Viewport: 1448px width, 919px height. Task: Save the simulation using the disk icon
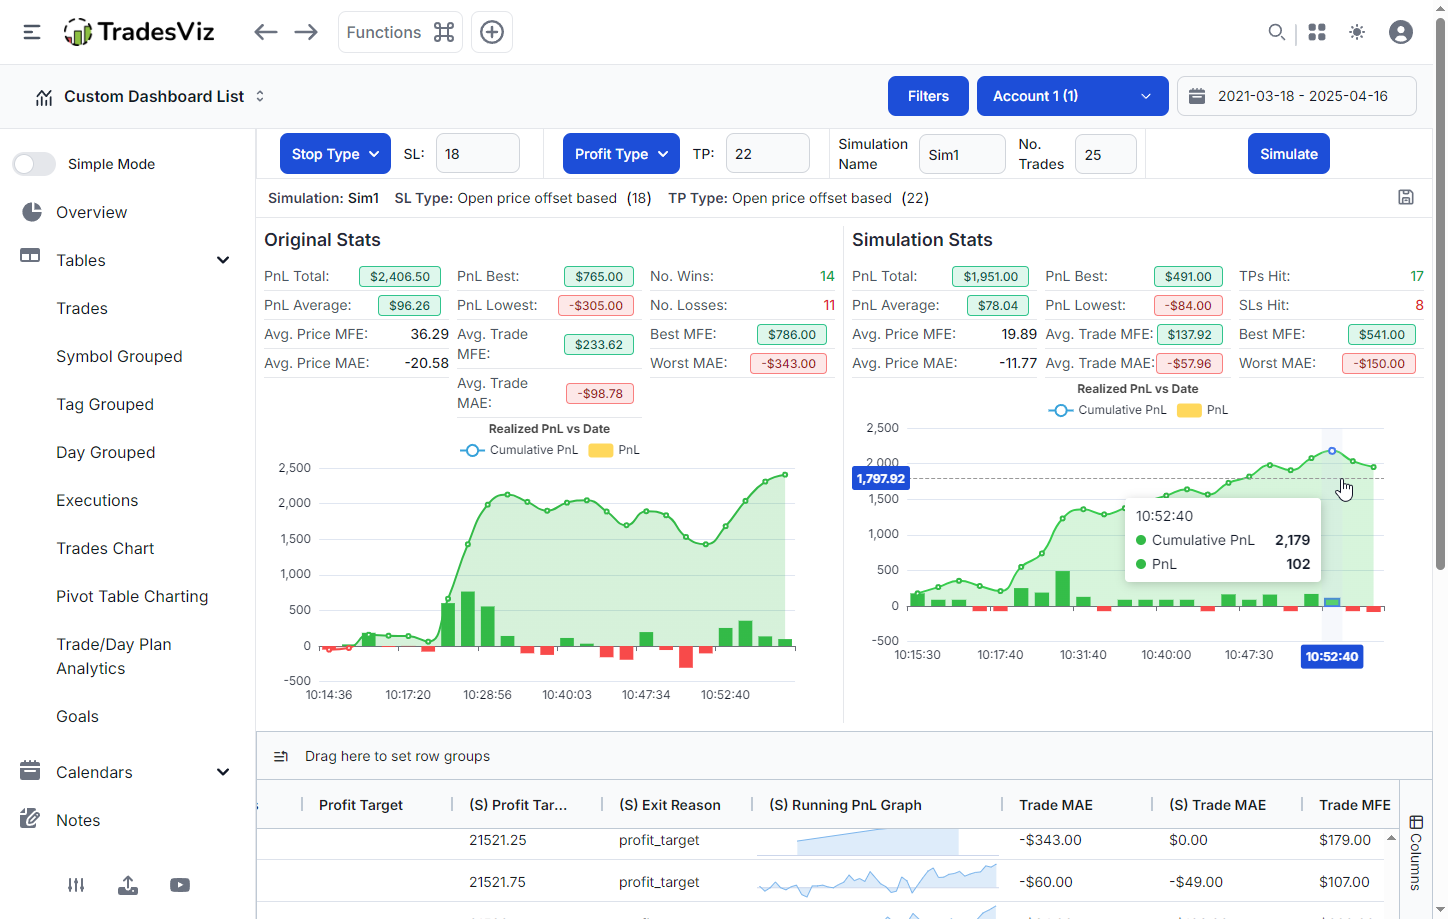point(1406,198)
